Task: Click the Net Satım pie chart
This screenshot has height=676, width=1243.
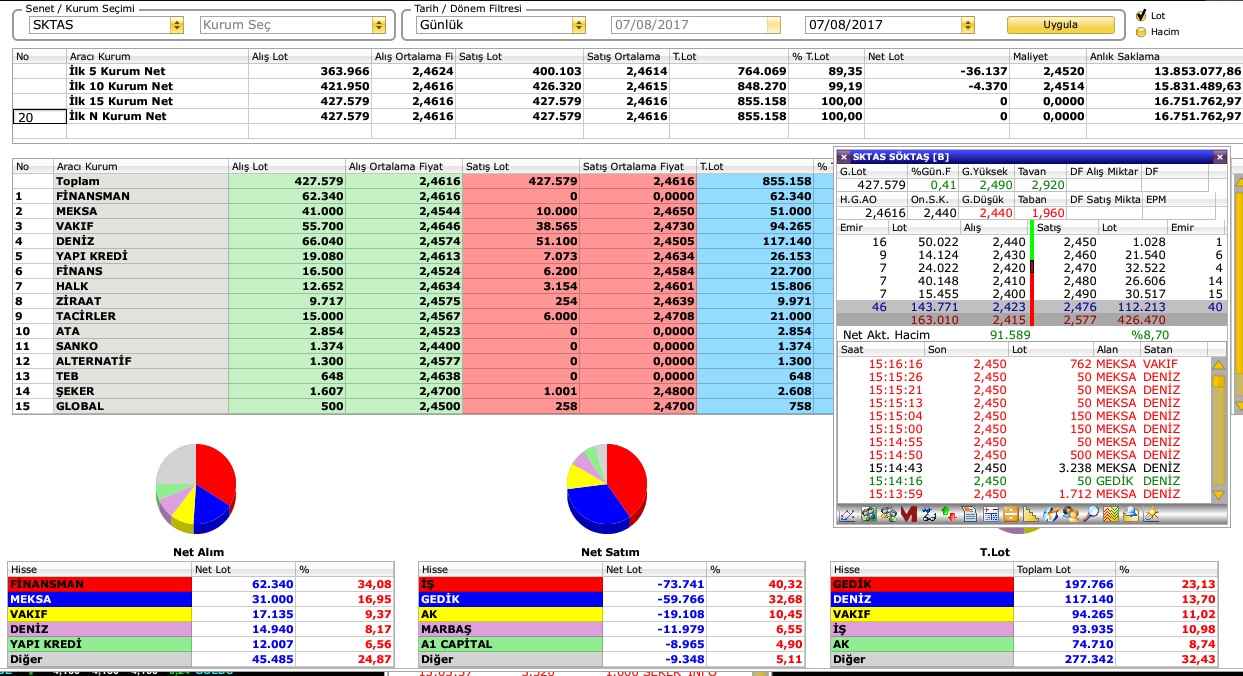Action: tap(606, 489)
